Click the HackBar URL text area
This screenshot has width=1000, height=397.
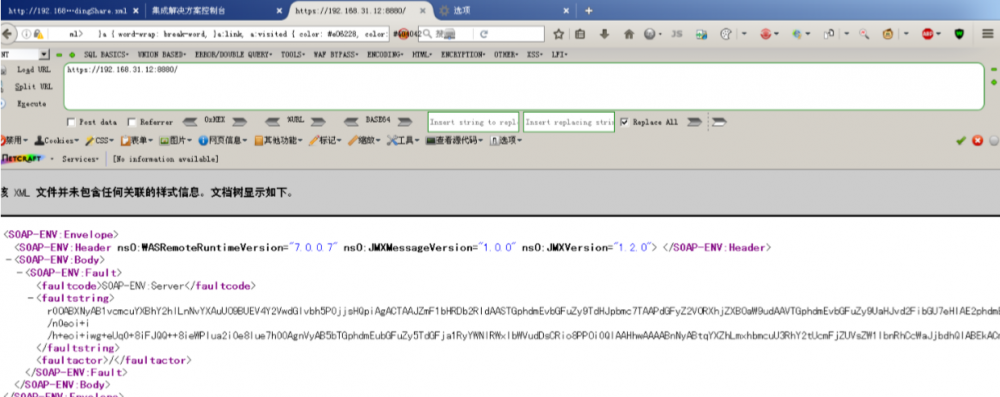523,86
